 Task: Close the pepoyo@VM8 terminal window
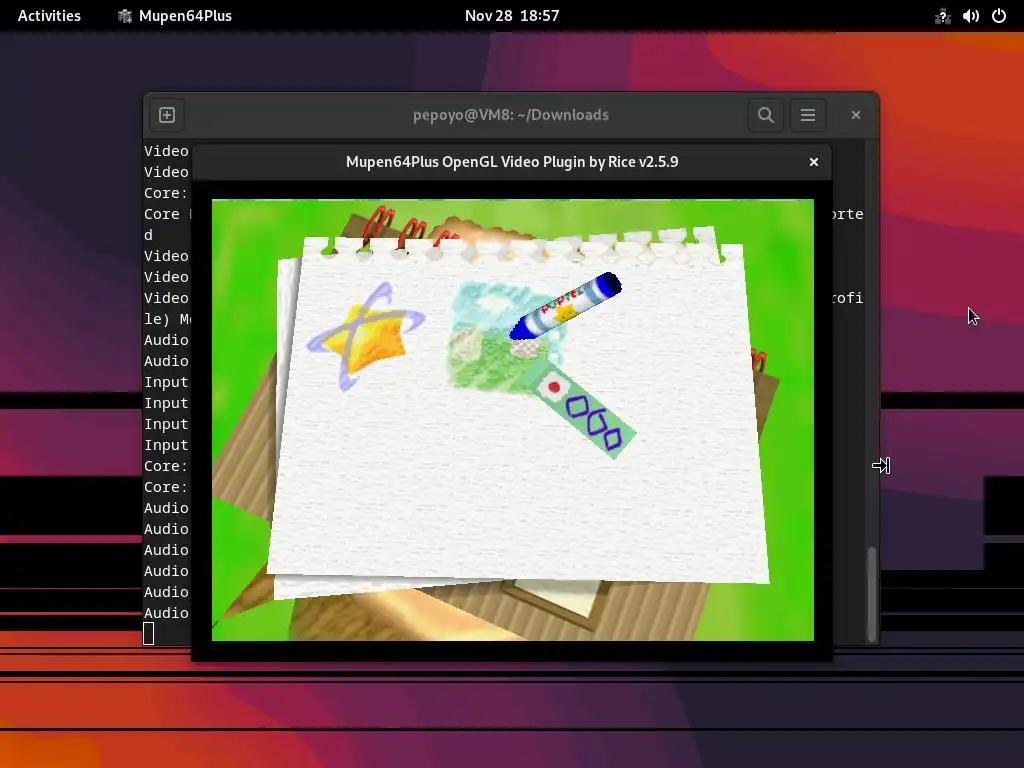(x=856, y=115)
